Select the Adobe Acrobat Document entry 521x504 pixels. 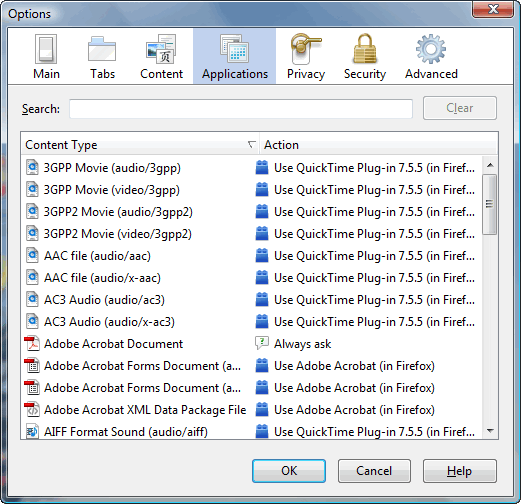(x=113, y=344)
